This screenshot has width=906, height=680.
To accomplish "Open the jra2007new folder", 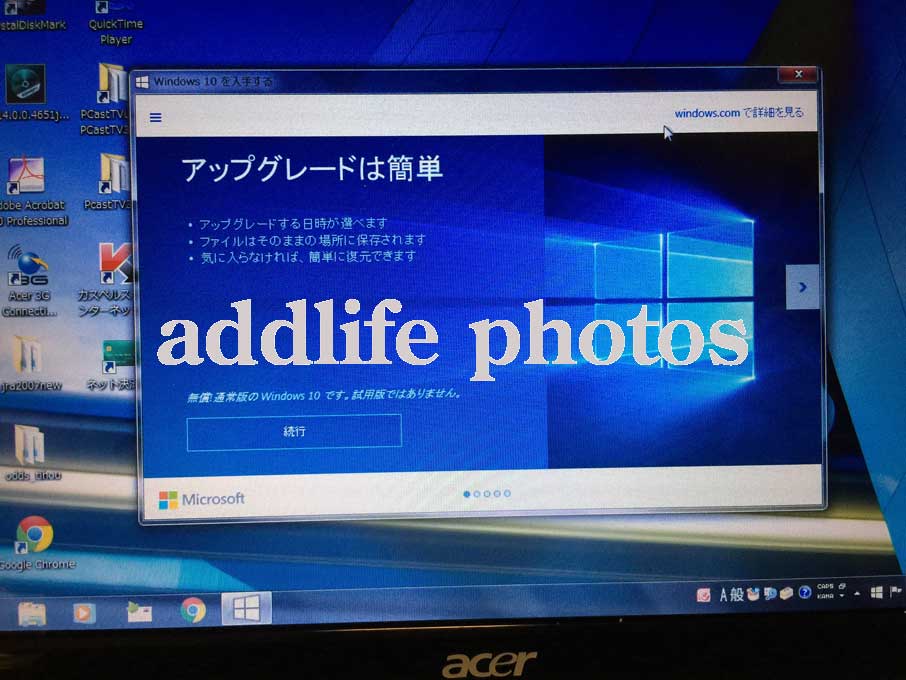I will tap(29, 364).
